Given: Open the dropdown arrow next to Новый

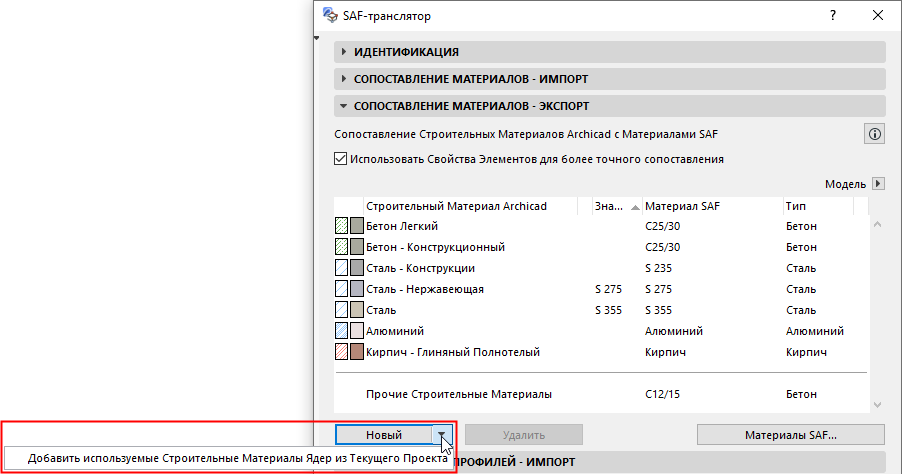Looking at the screenshot, I should 441,435.
